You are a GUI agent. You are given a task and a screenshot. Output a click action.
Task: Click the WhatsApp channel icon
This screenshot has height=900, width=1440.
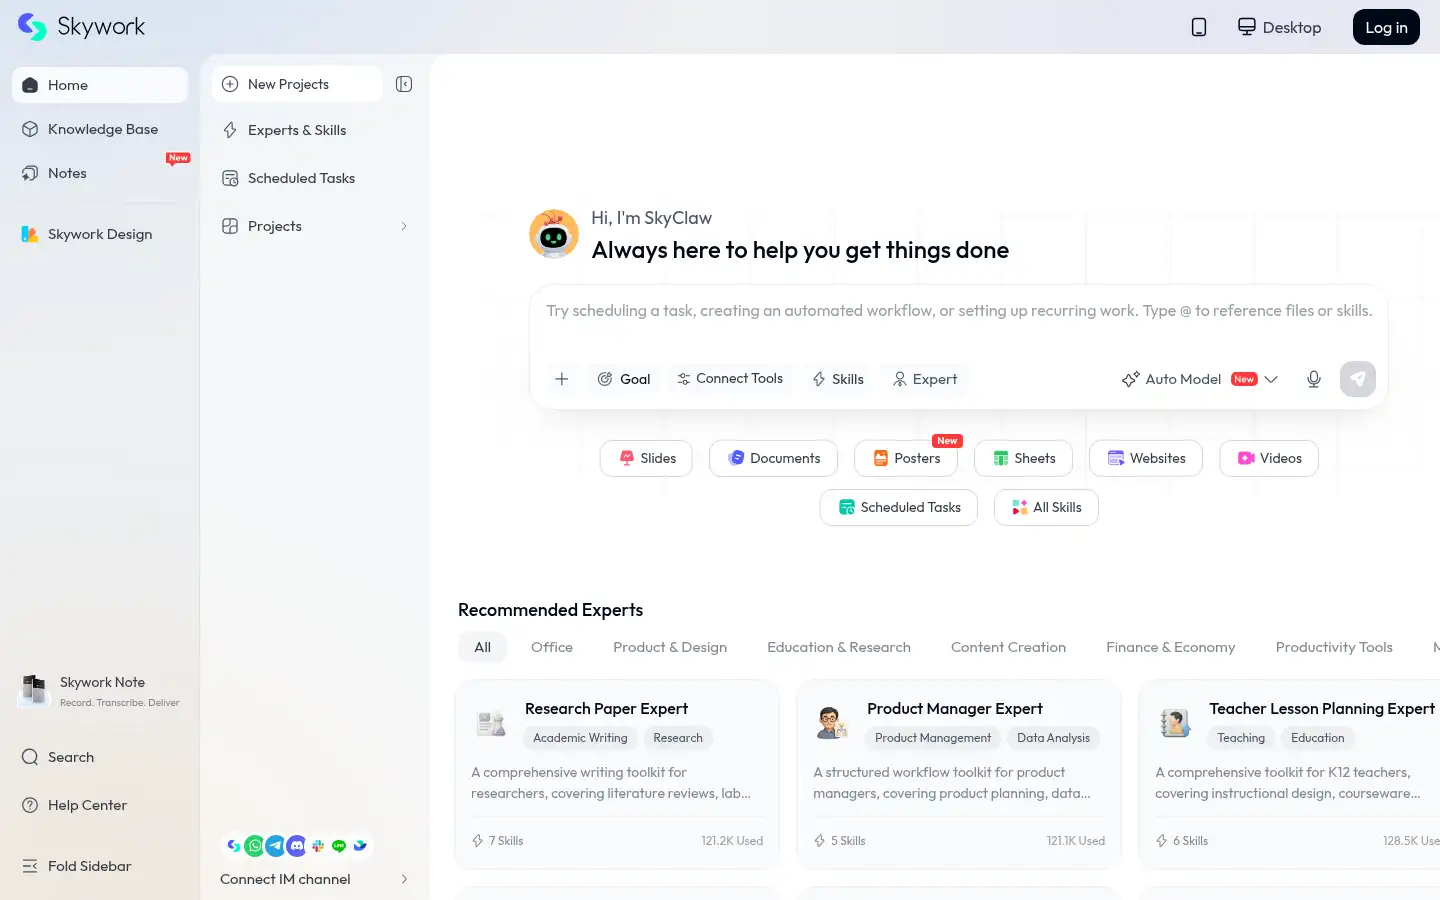click(x=255, y=846)
